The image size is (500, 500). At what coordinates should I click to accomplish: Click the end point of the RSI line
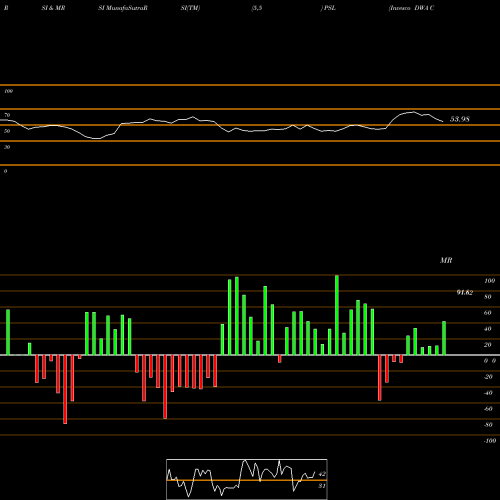click(x=443, y=122)
